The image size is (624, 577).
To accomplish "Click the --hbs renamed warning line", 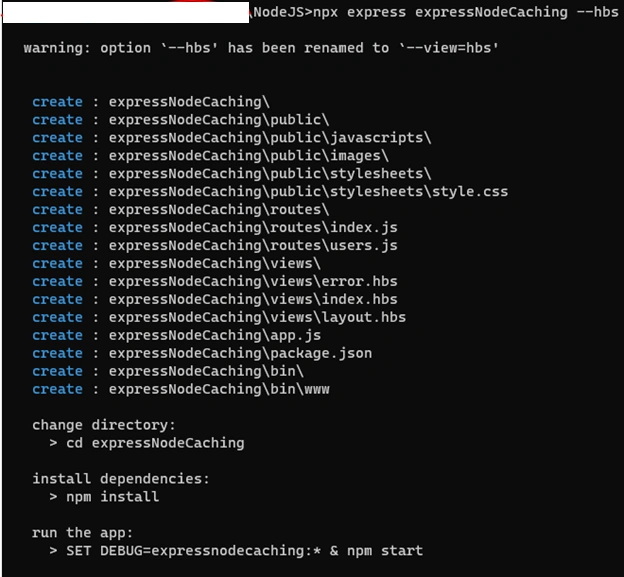I will (x=261, y=48).
